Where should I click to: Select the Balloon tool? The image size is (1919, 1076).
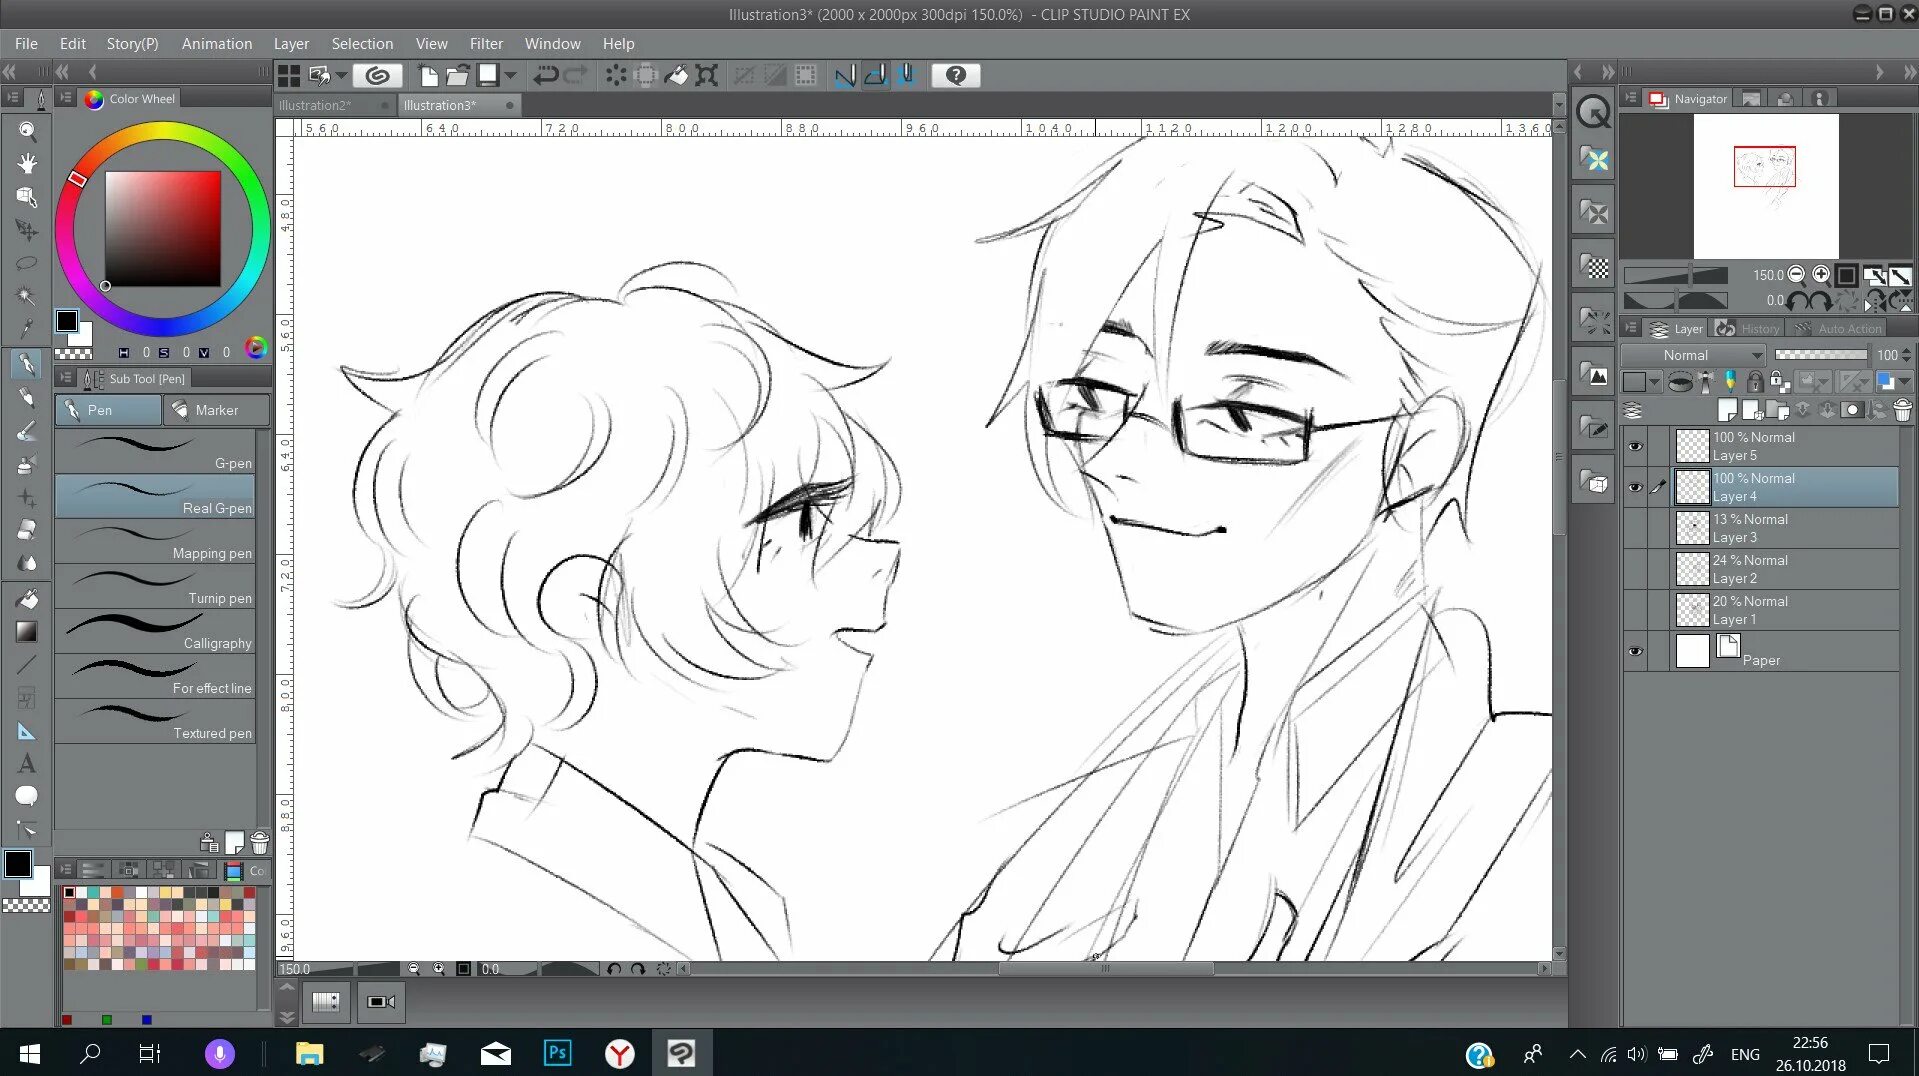[x=27, y=797]
